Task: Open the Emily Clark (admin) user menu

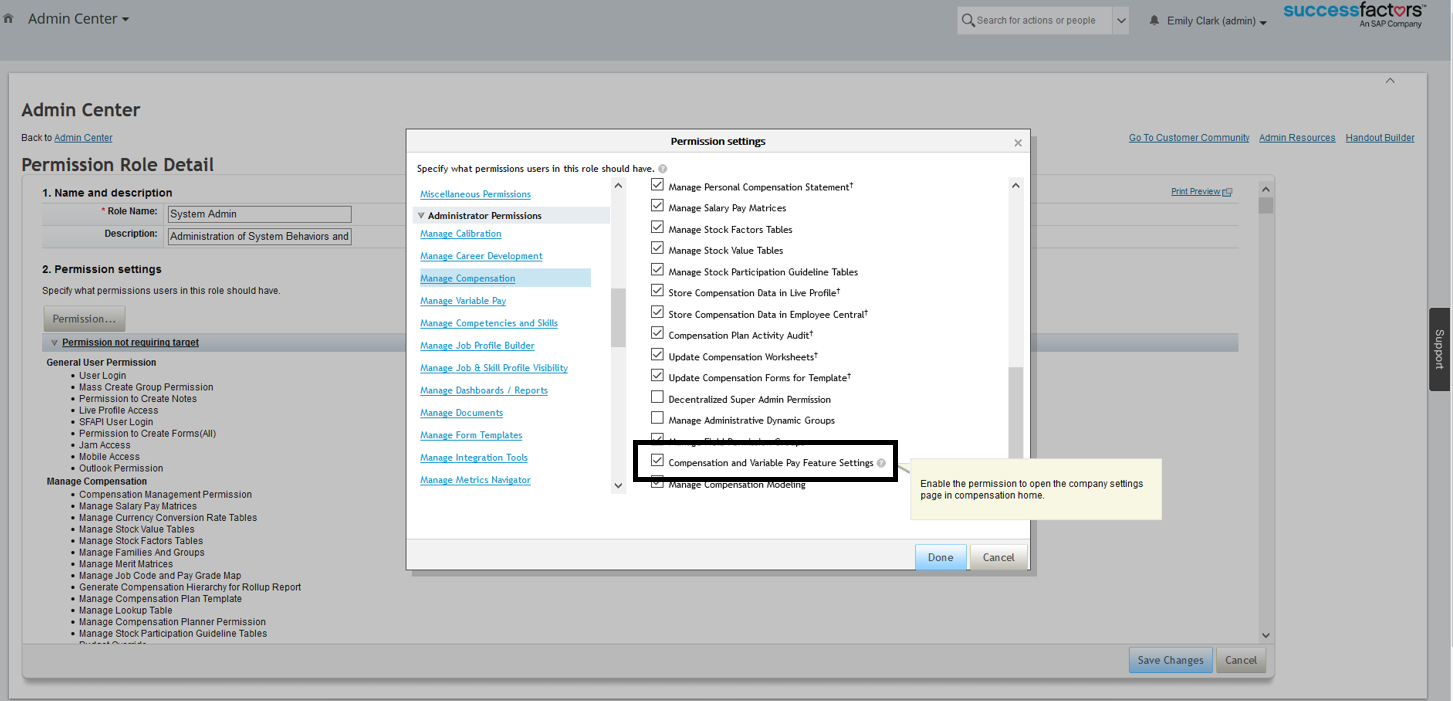Action: 1217,21
